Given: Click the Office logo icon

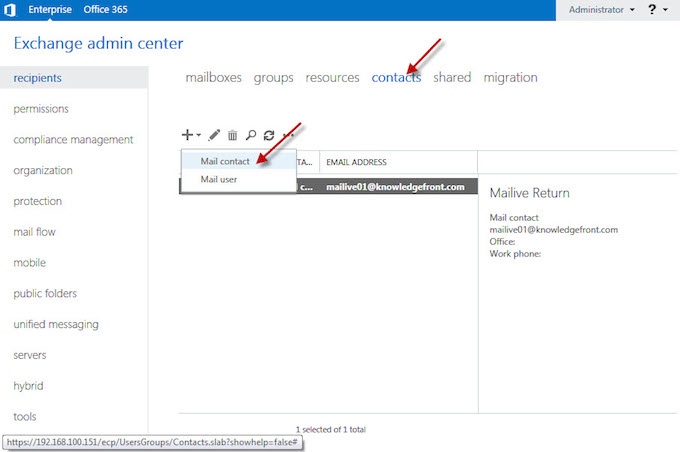Looking at the screenshot, I should click(10, 10).
